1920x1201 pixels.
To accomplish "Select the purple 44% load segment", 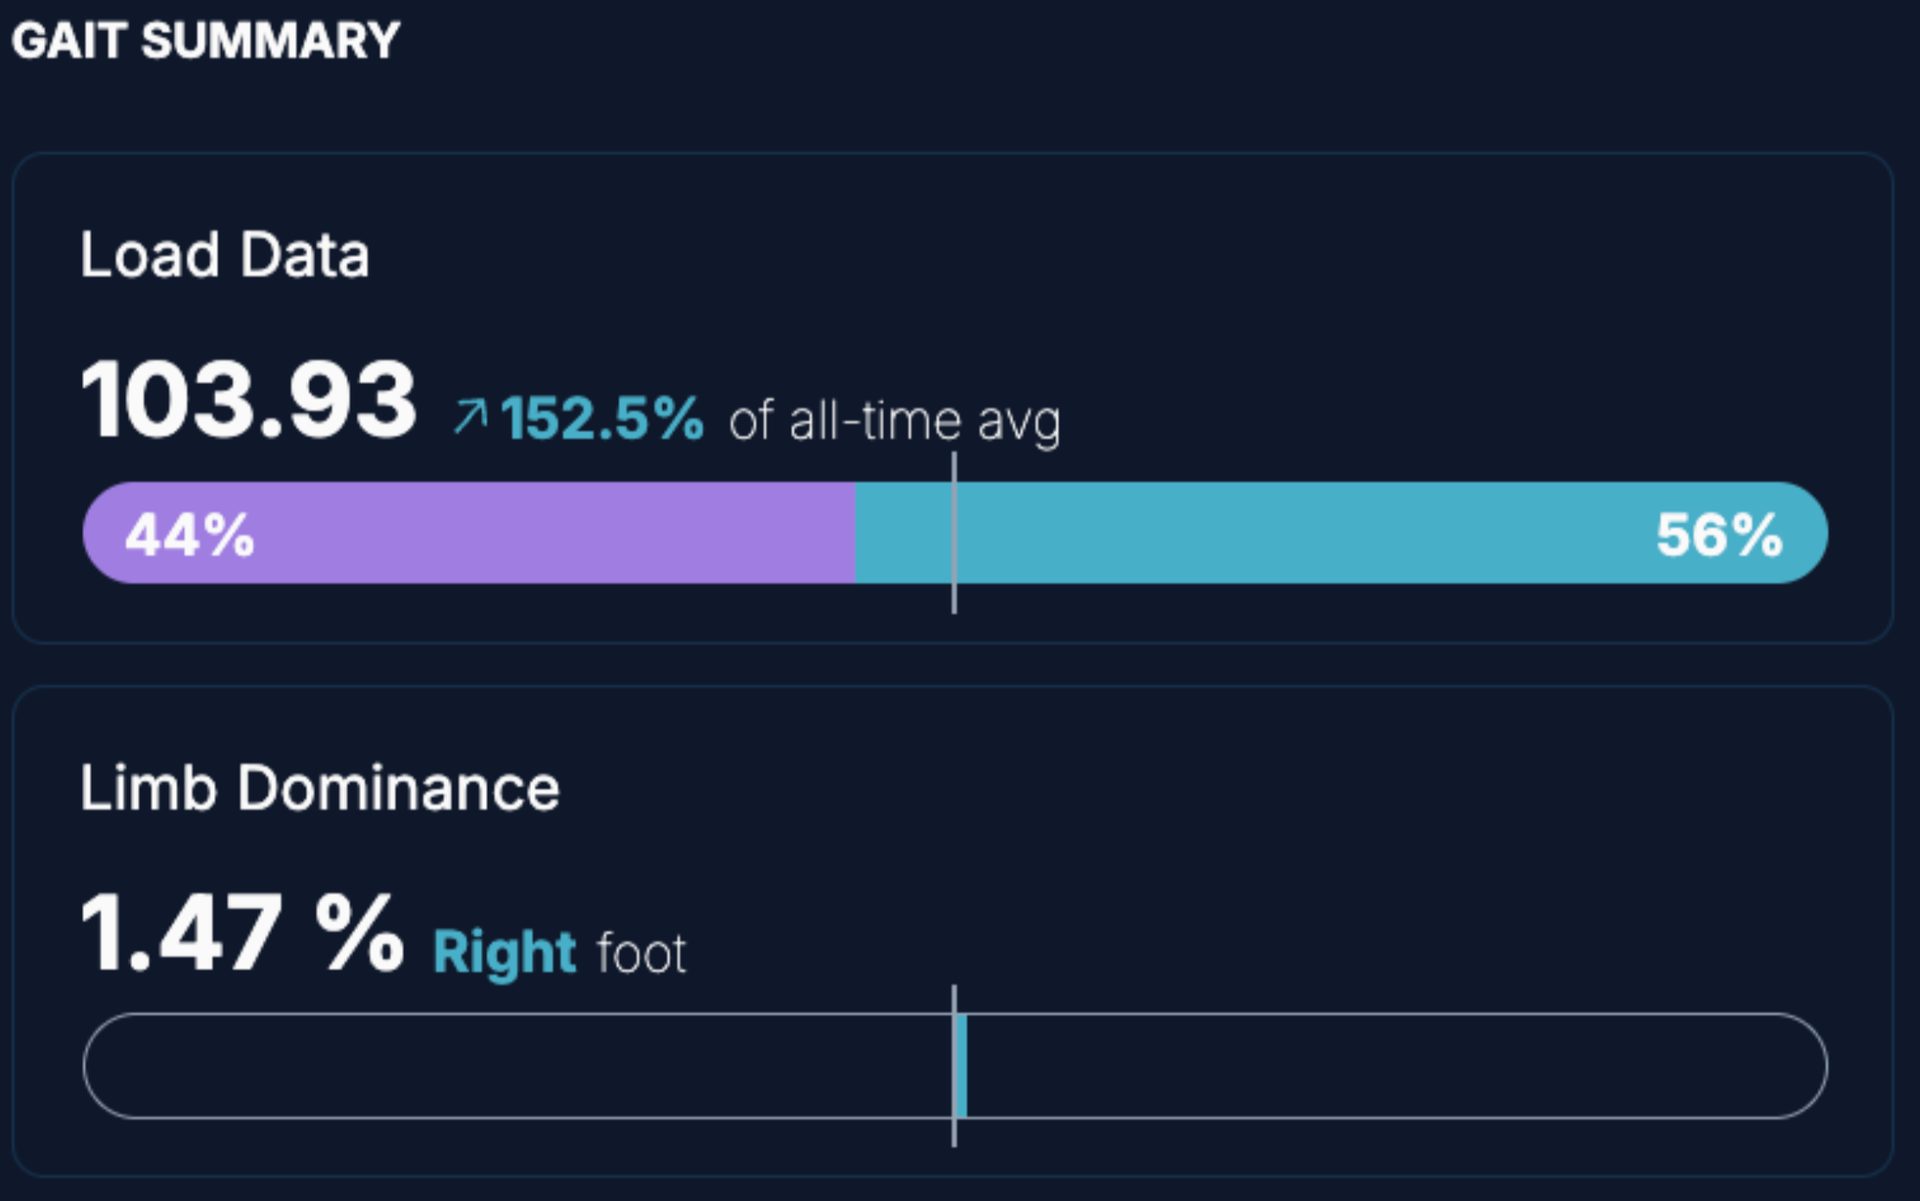I will click(x=469, y=533).
